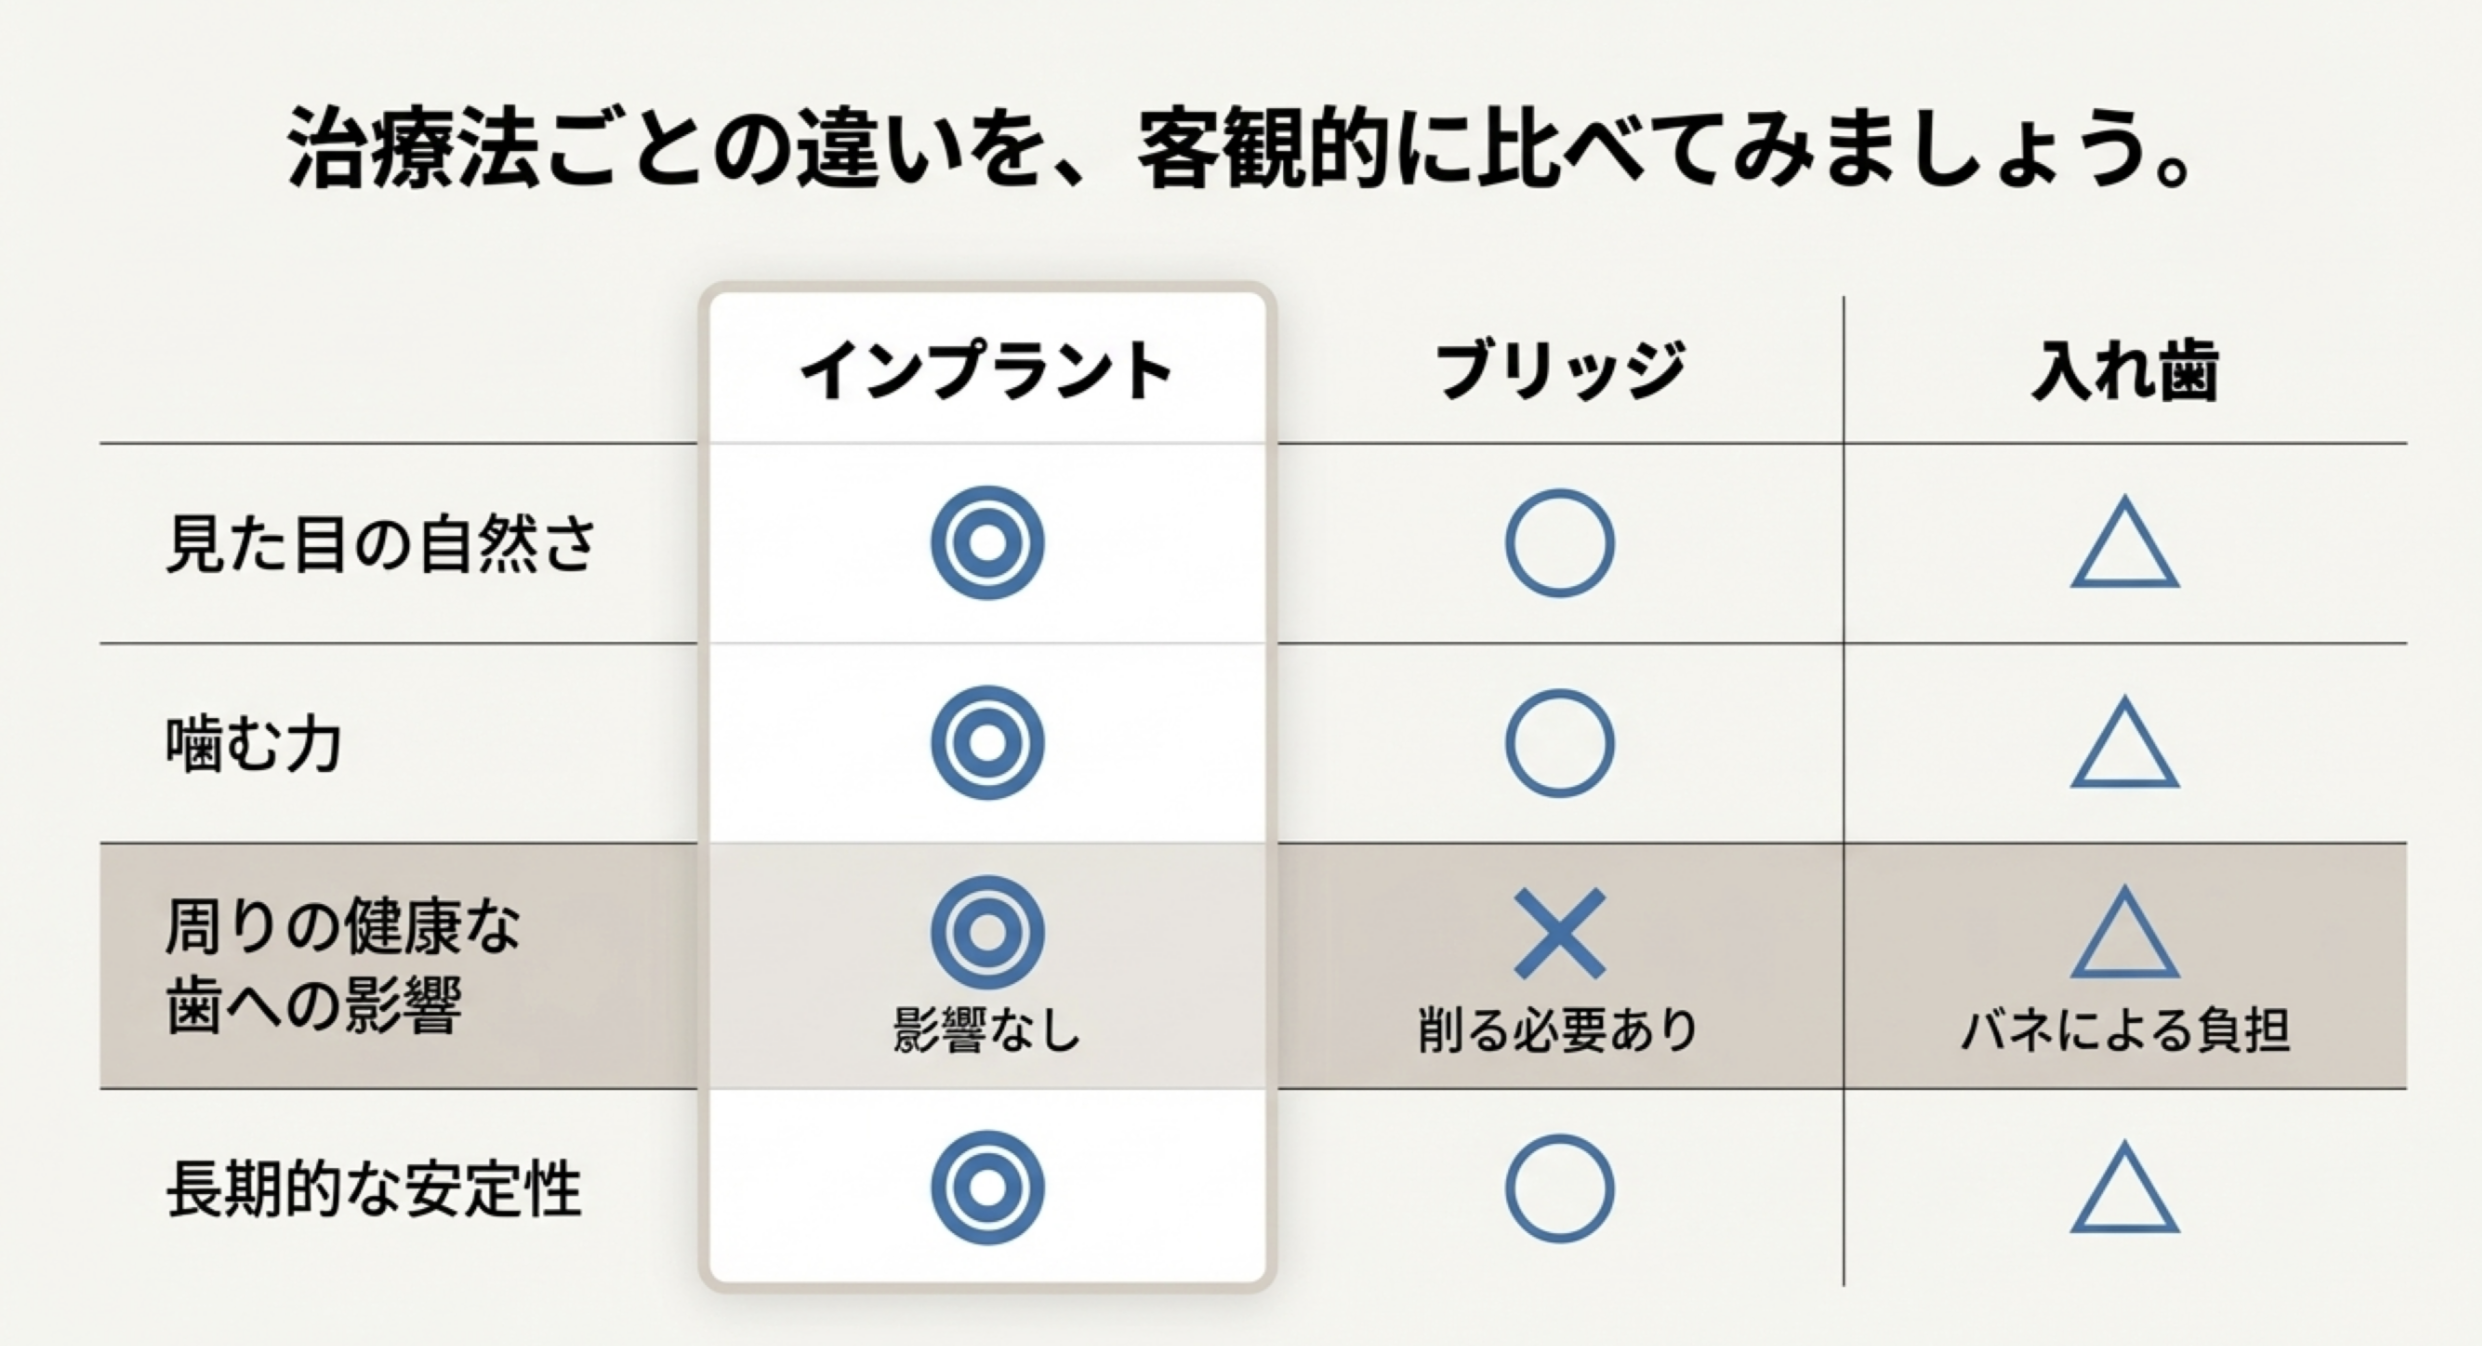This screenshot has width=2482, height=1346.
Task: Click the 長期的な安定性 row label
Action: click(374, 1189)
